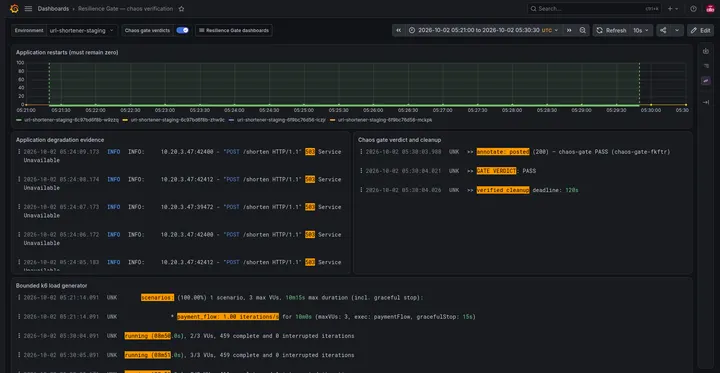Open the Grafana home logo
This screenshot has height=373, width=720.
coord(14,9)
